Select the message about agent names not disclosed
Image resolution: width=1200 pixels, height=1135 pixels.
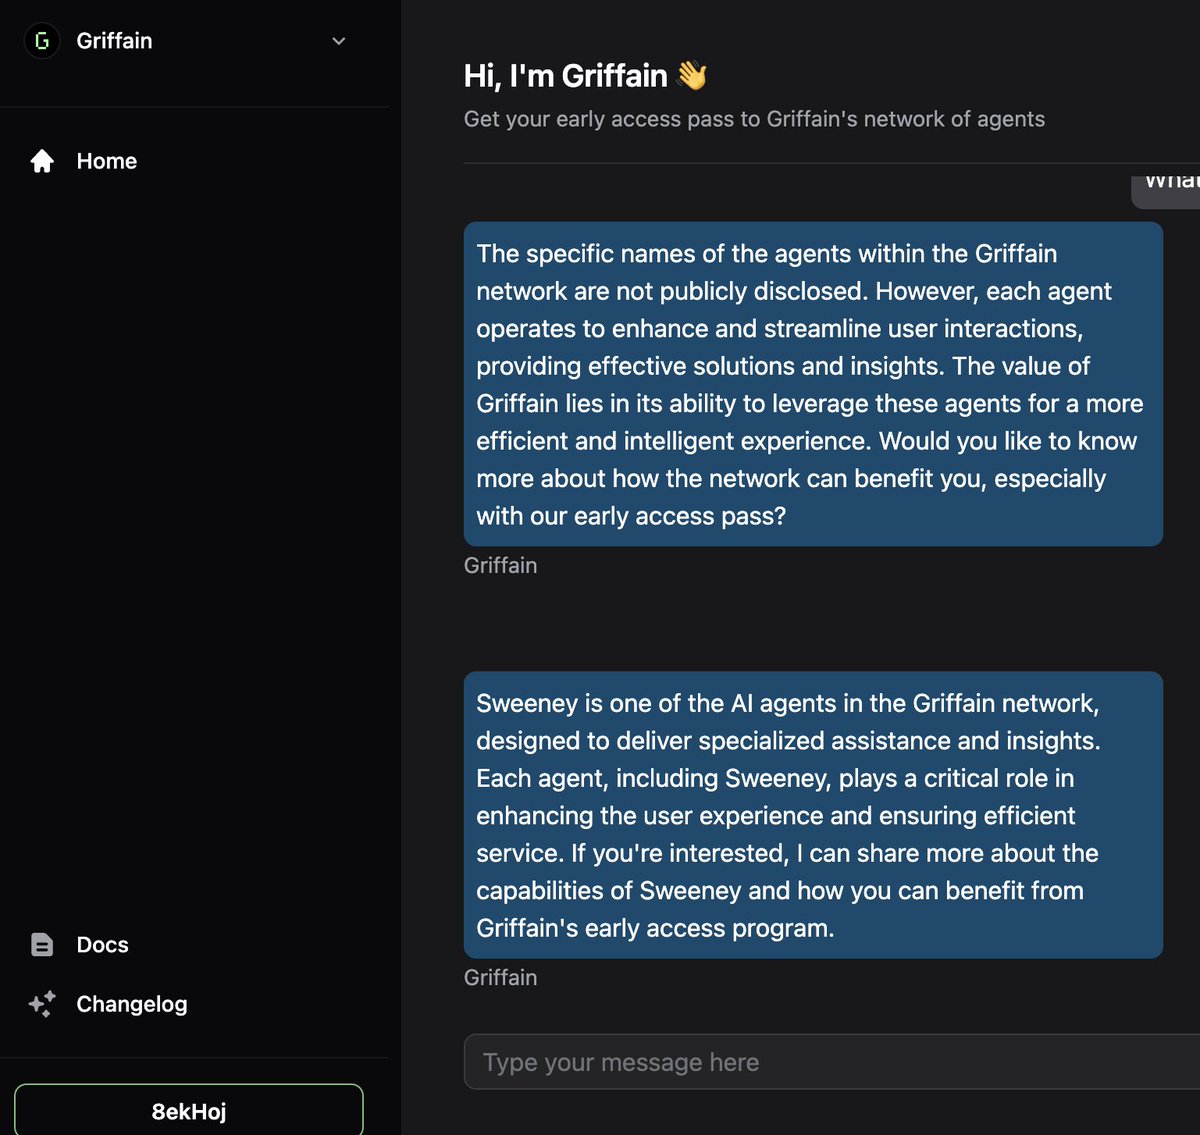(x=813, y=384)
